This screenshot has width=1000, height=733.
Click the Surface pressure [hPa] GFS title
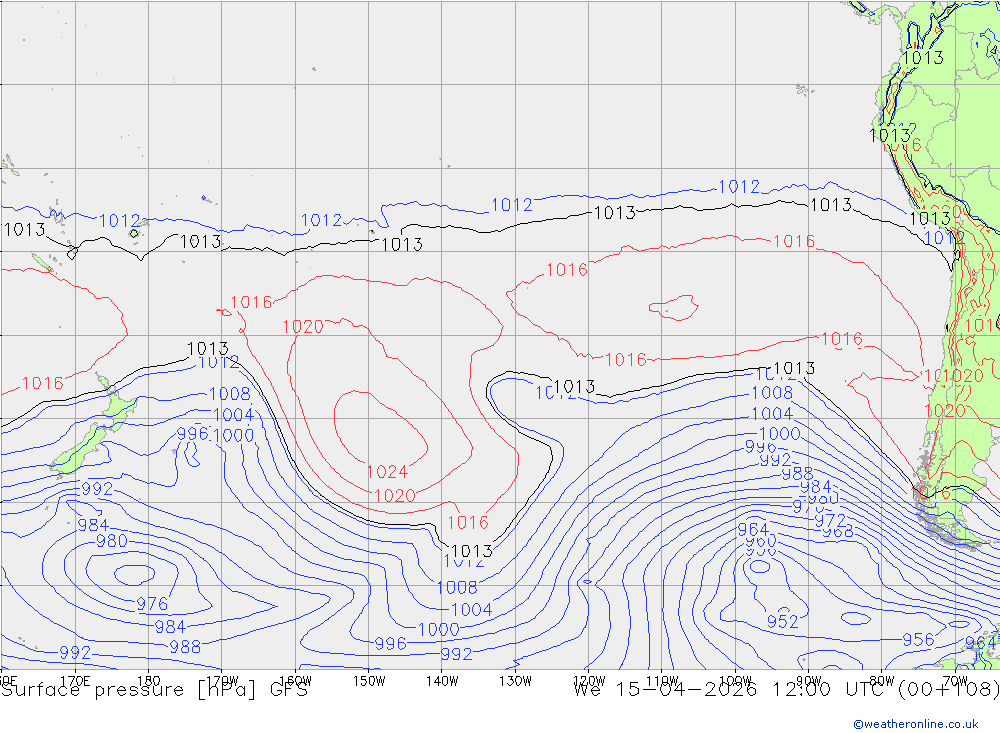tap(154, 690)
